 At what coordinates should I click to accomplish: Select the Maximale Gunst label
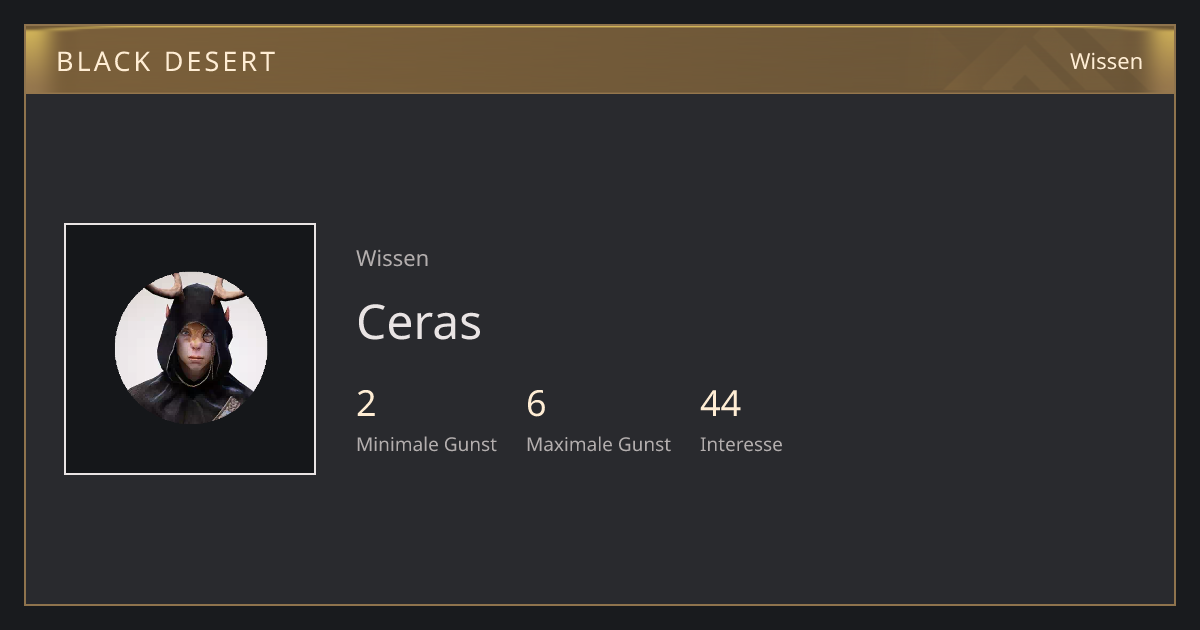[x=598, y=444]
